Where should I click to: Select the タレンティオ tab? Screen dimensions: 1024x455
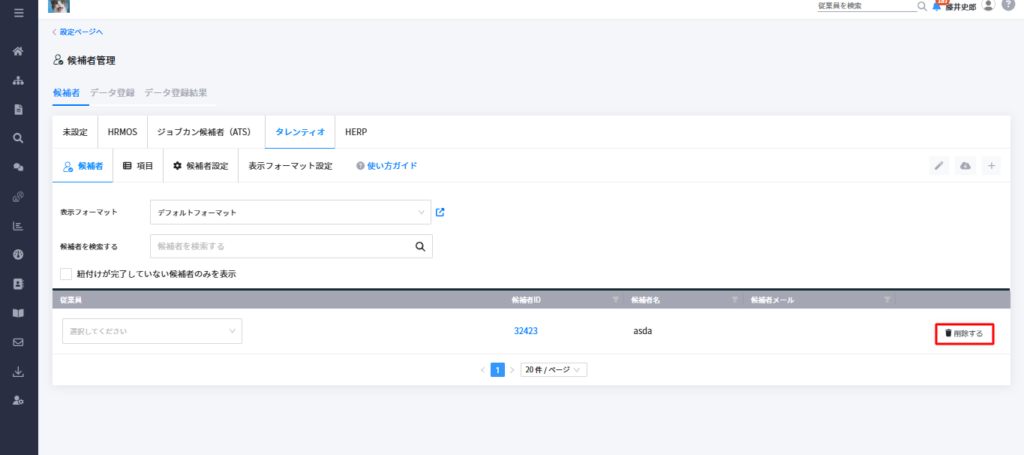[300, 132]
